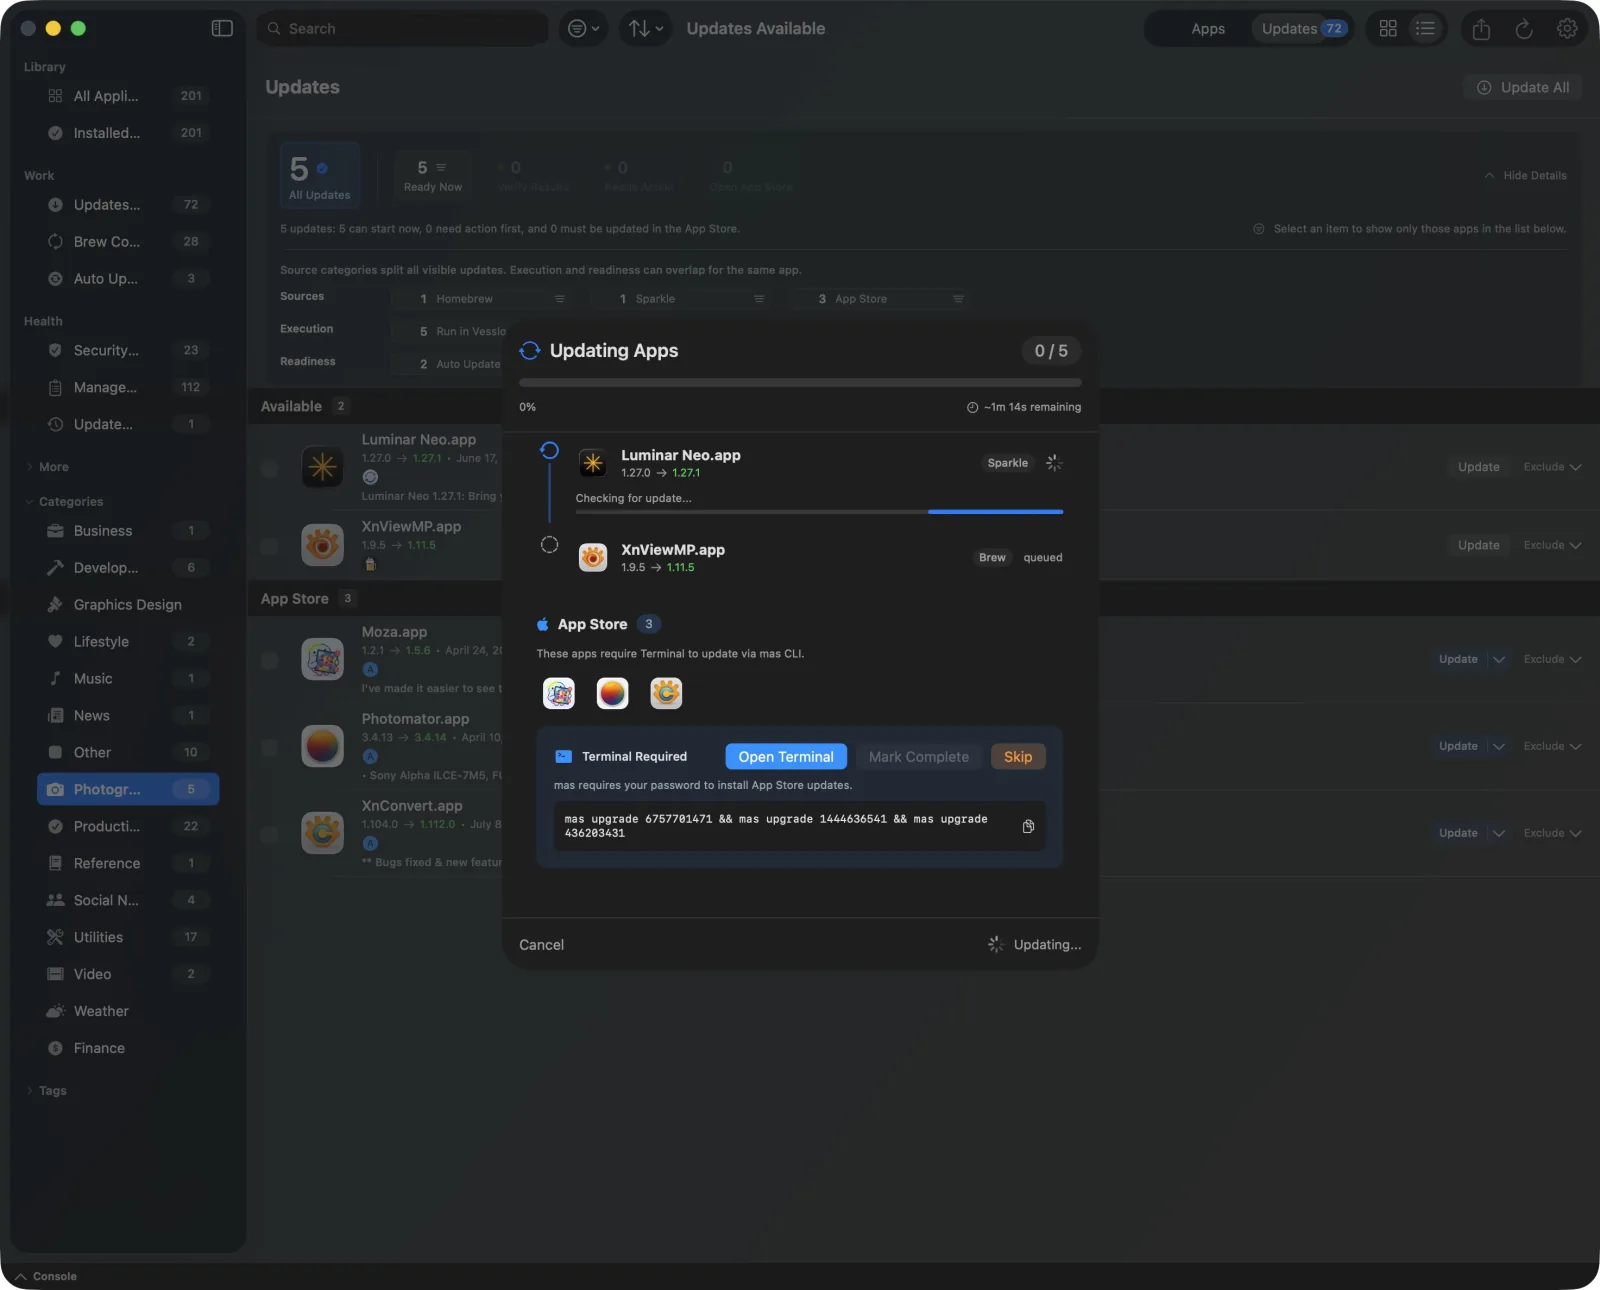1600x1290 pixels.
Task: Click the Photomator icon in the dialog
Action: coord(612,693)
